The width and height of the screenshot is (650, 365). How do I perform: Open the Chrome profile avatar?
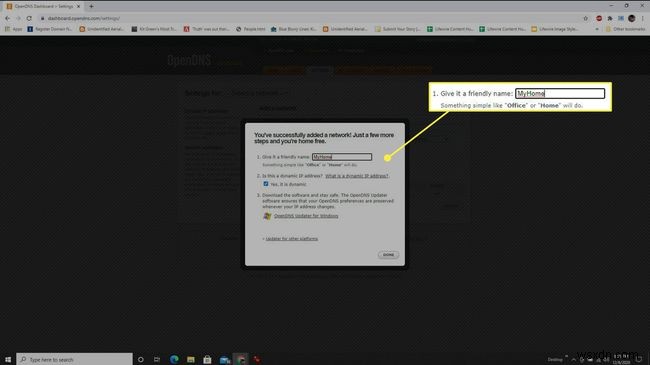(632, 18)
